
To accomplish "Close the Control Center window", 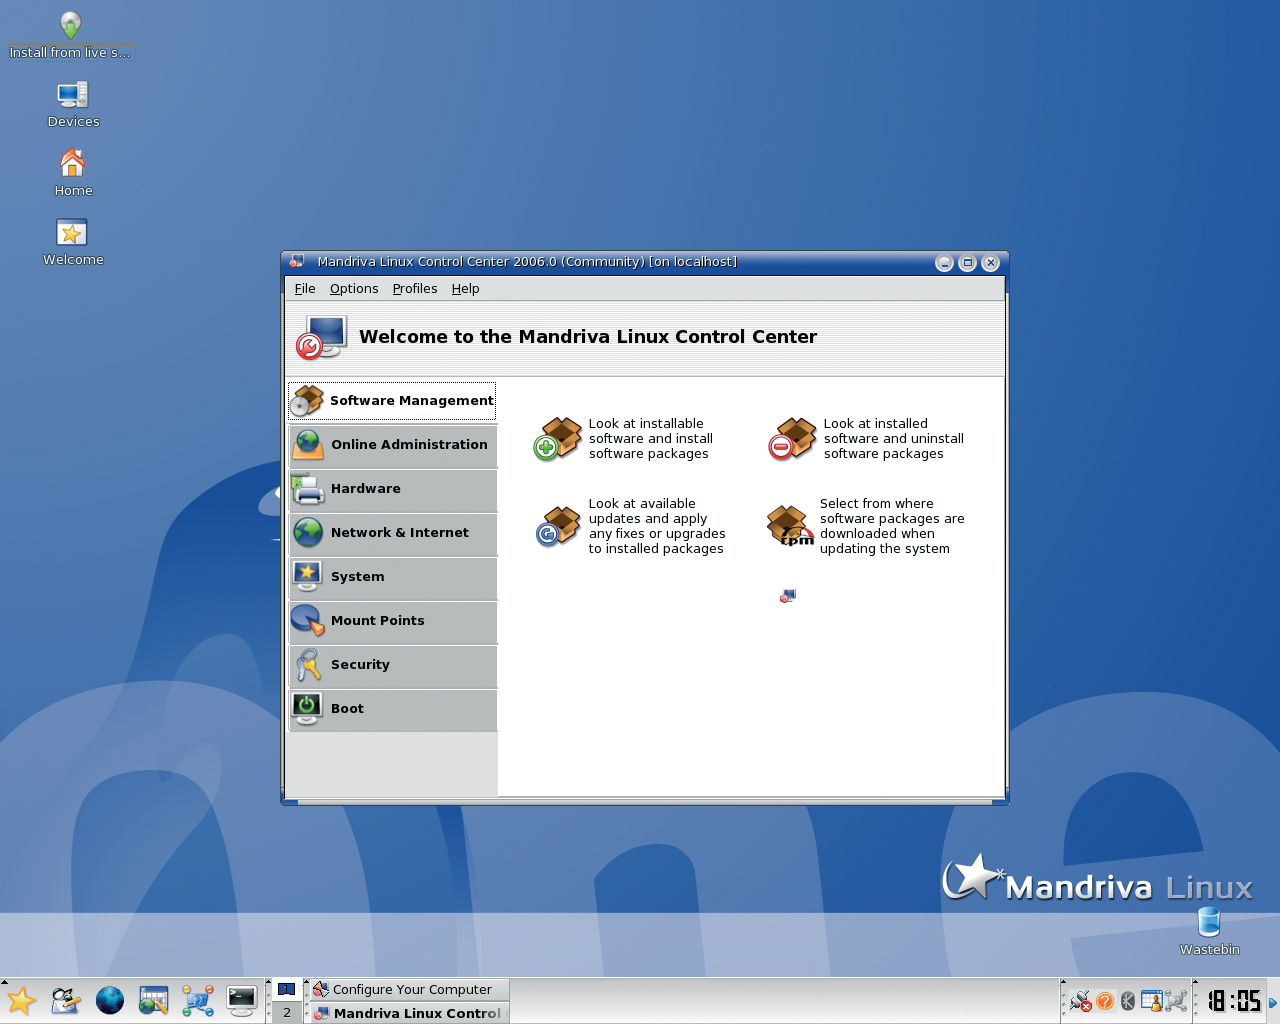I will click(x=990, y=263).
